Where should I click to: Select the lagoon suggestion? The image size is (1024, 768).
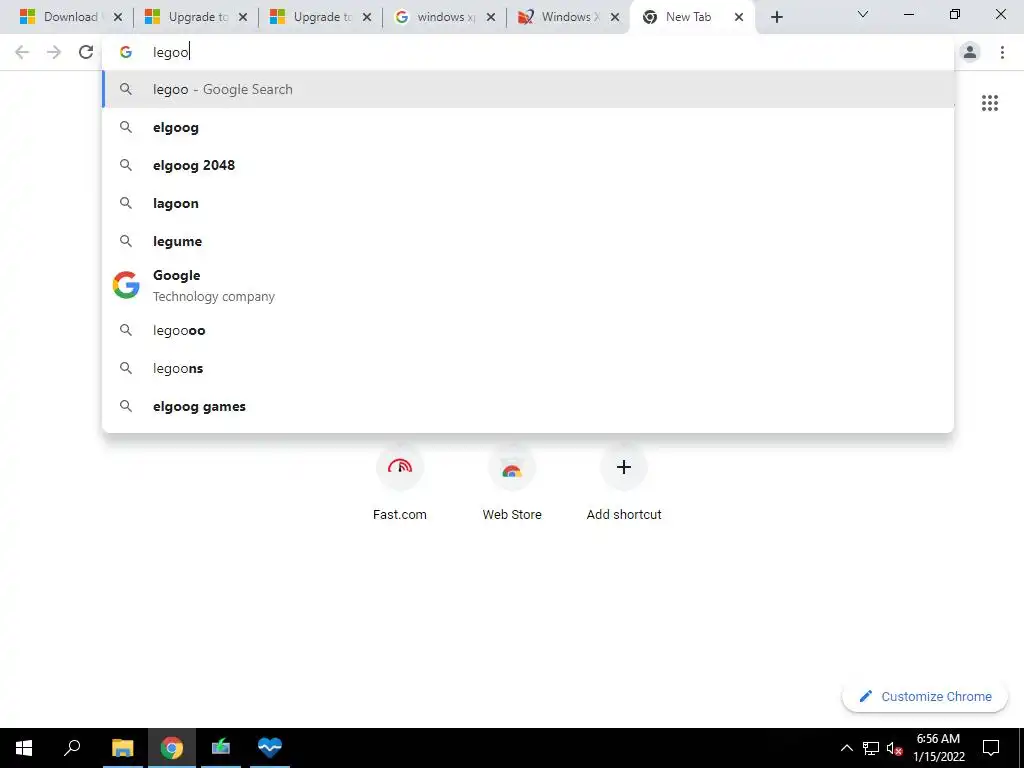[528, 203]
